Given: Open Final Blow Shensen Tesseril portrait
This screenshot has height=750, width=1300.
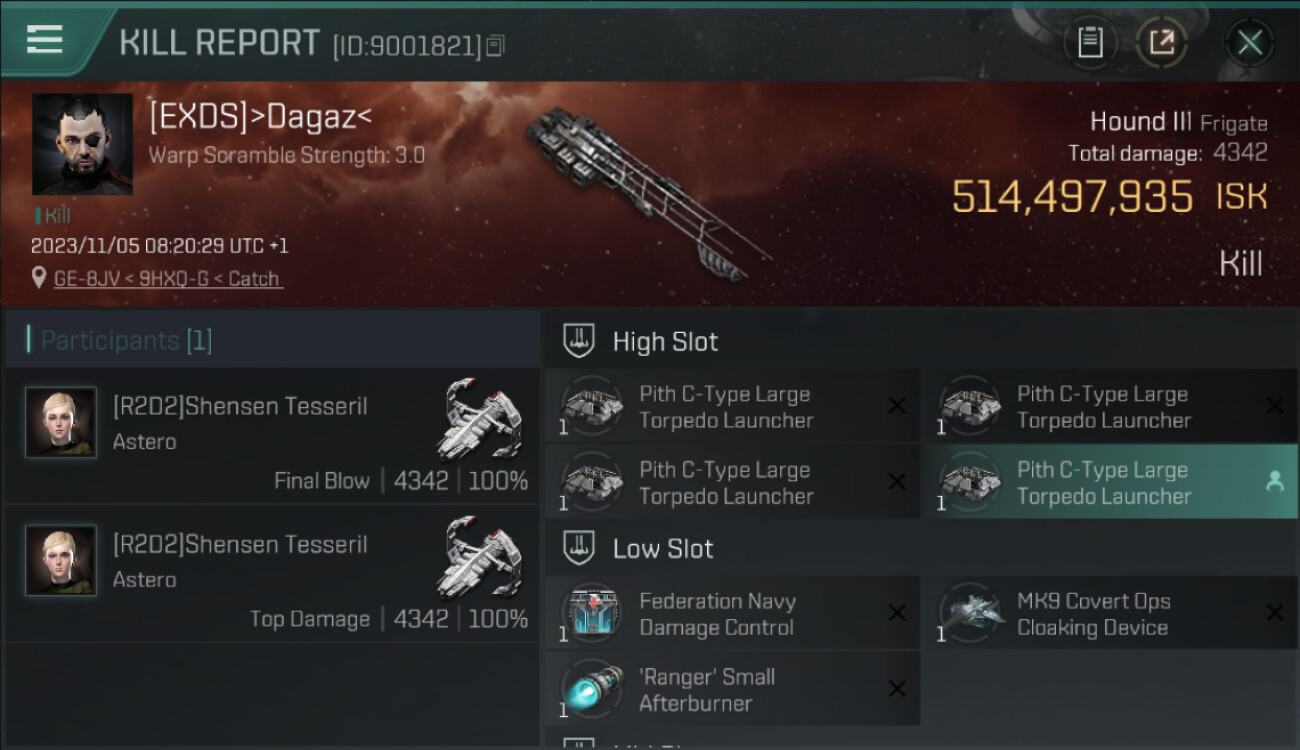Looking at the screenshot, I should (61, 423).
